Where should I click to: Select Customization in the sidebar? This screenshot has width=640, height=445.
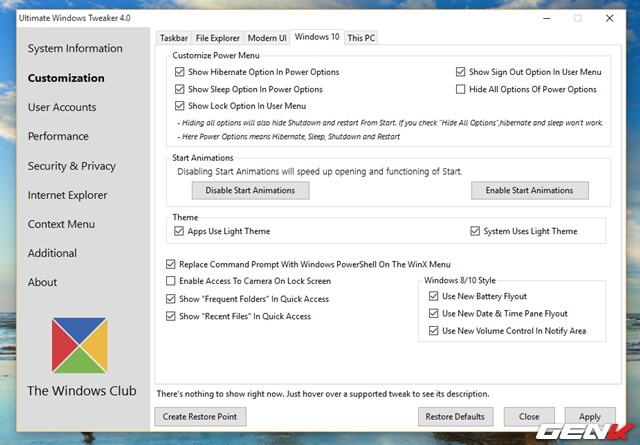coord(66,78)
